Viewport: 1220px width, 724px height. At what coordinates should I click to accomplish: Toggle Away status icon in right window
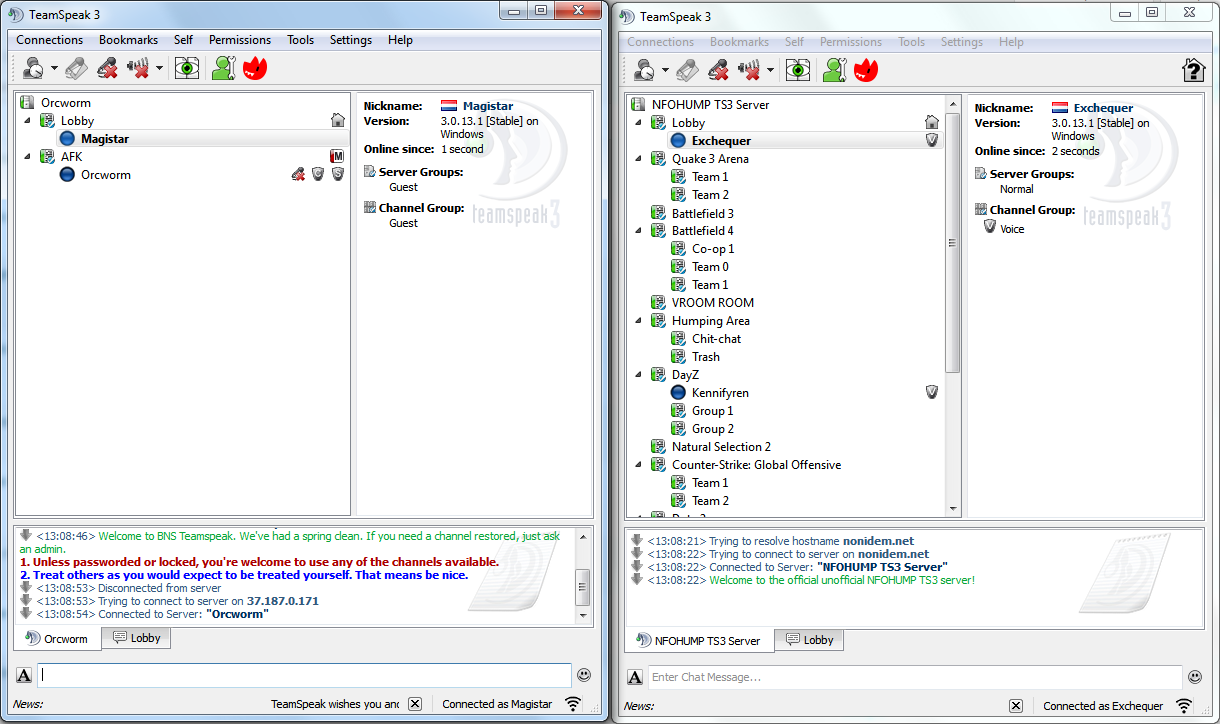coord(645,70)
